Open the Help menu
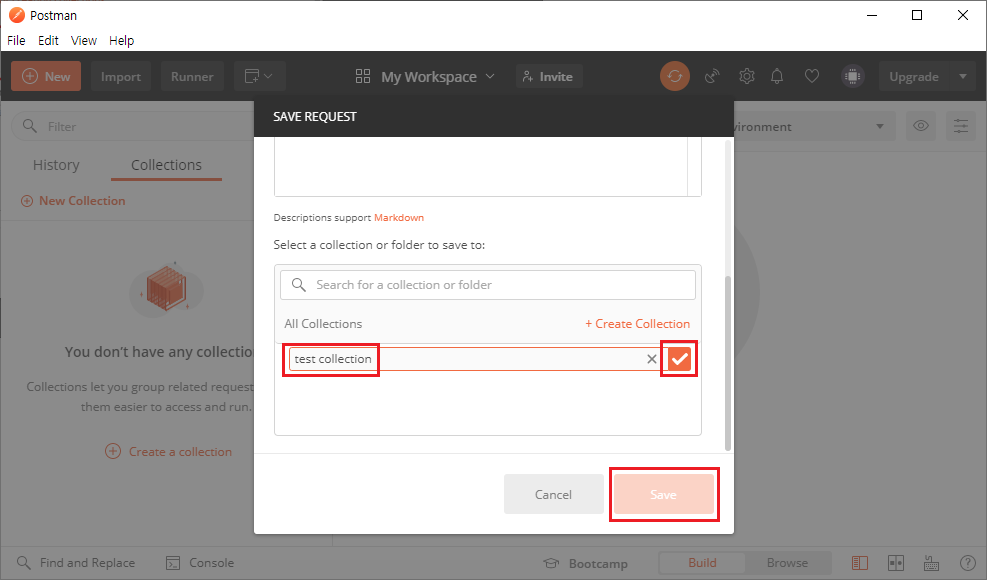Image resolution: width=987 pixels, height=580 pixels. click(x=121, y=40)
